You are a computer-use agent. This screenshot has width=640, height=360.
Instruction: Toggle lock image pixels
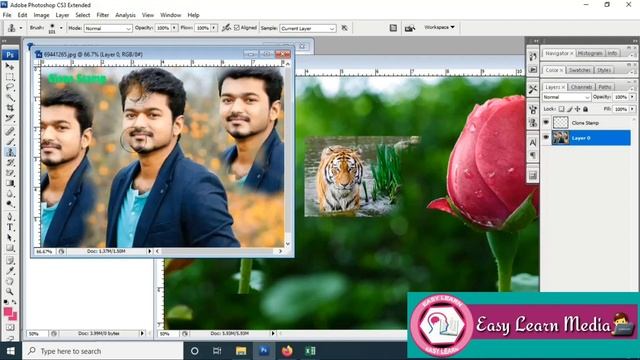[570, 109]
